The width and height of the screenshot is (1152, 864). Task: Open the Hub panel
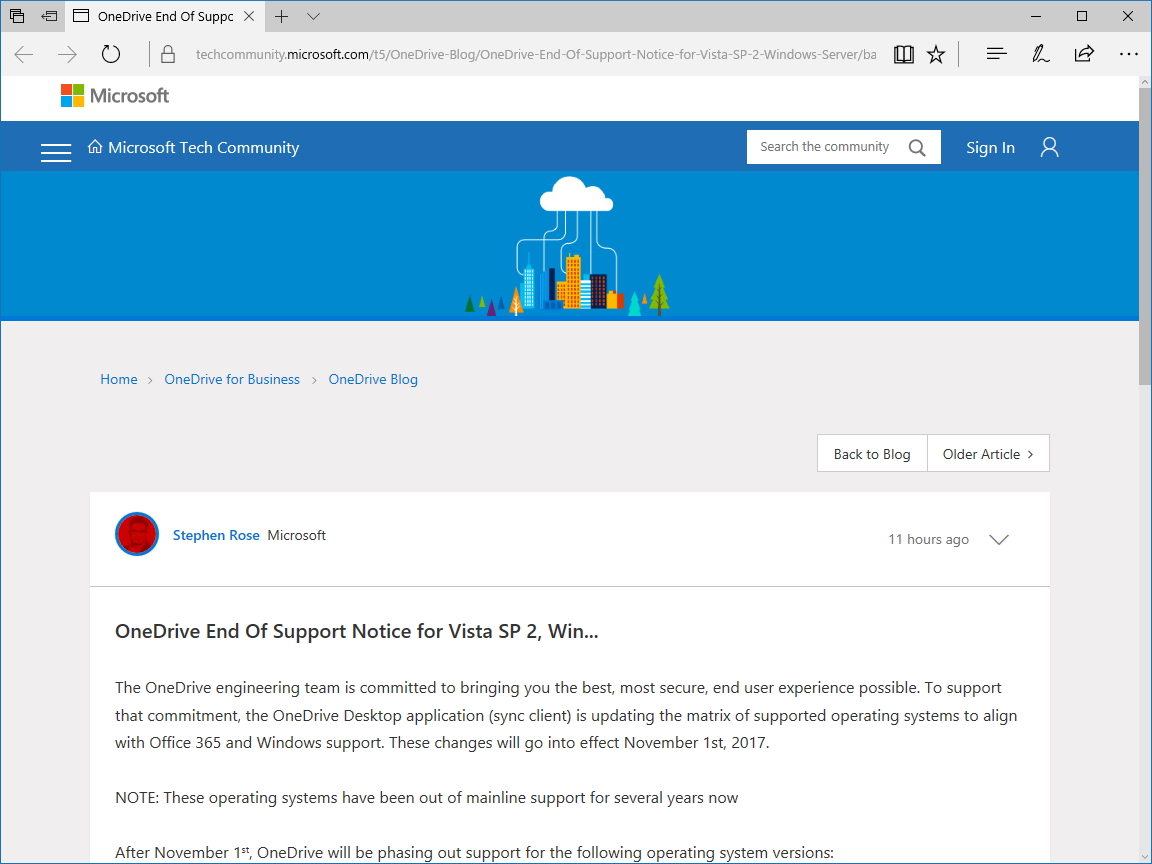click(996, 54)
